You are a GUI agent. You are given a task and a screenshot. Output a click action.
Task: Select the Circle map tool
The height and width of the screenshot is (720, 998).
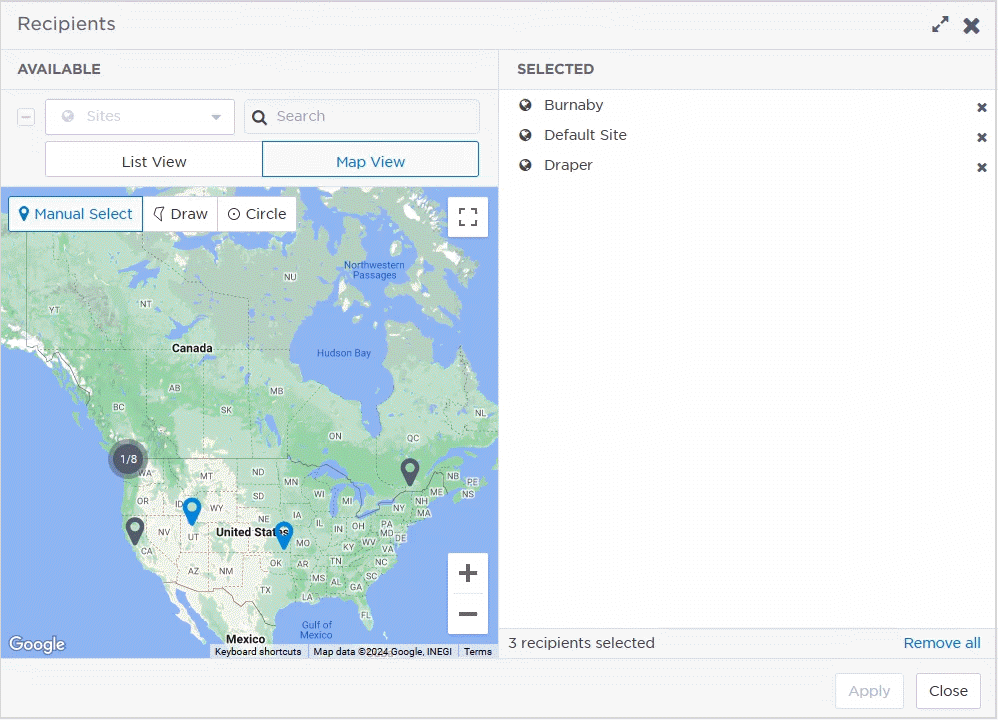click(257, 214)
